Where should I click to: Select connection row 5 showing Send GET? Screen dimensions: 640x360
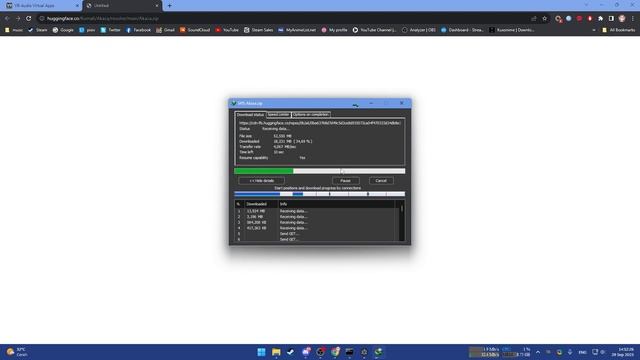(x=315, y=234)
